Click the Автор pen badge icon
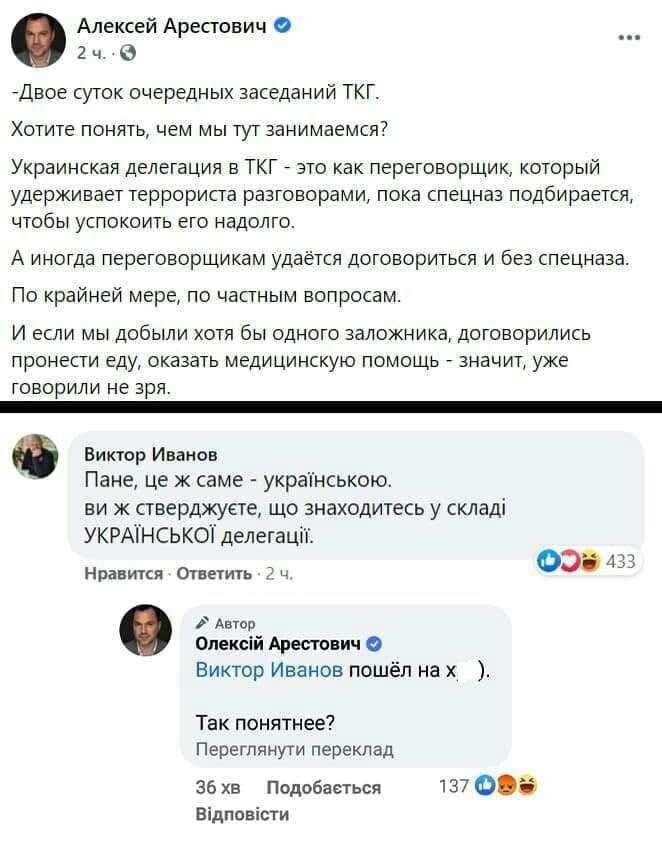 202,623
